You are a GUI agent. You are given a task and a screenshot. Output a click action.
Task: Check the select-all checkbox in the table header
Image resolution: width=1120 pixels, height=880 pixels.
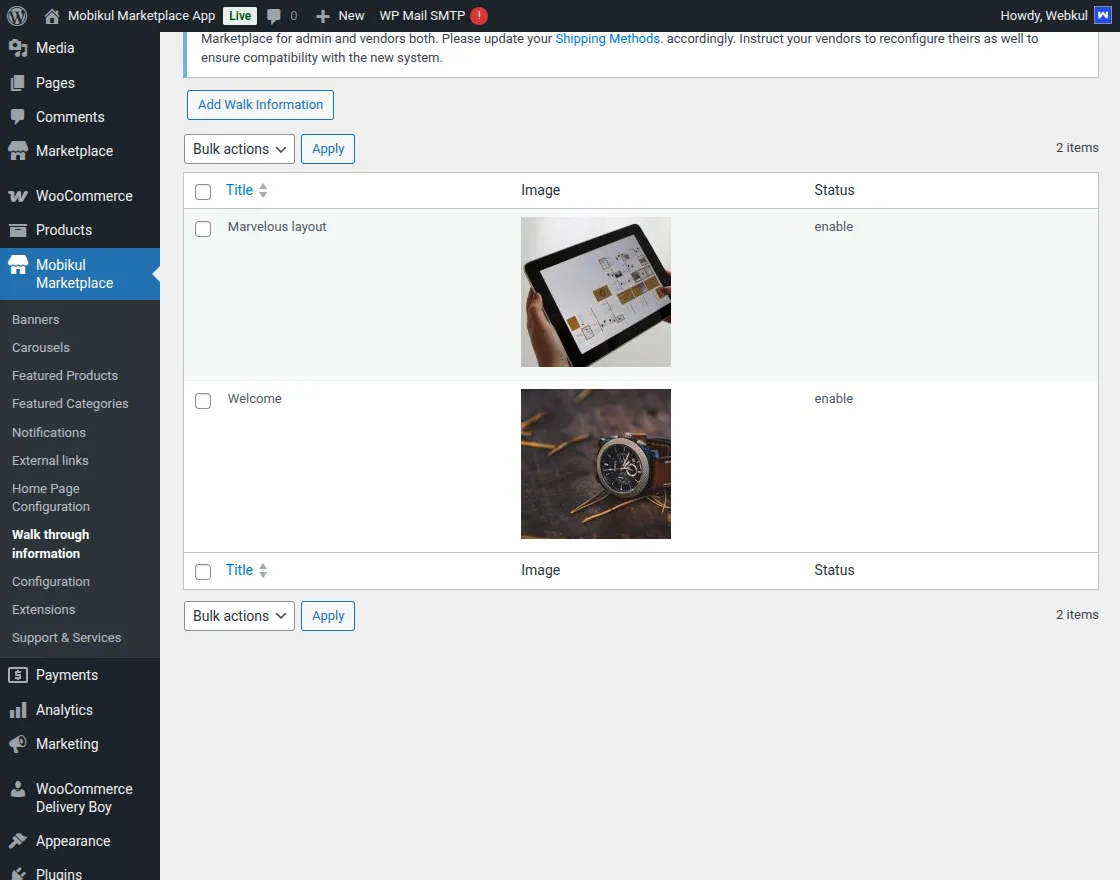click(x=203, y=191)
